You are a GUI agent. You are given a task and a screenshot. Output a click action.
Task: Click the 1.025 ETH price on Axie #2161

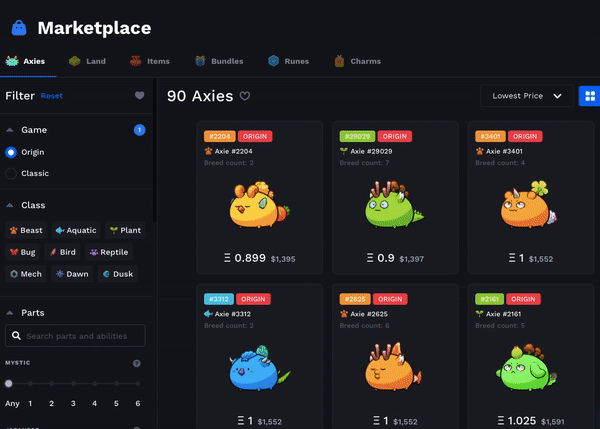pyautogui.click(x=517, y=421)
